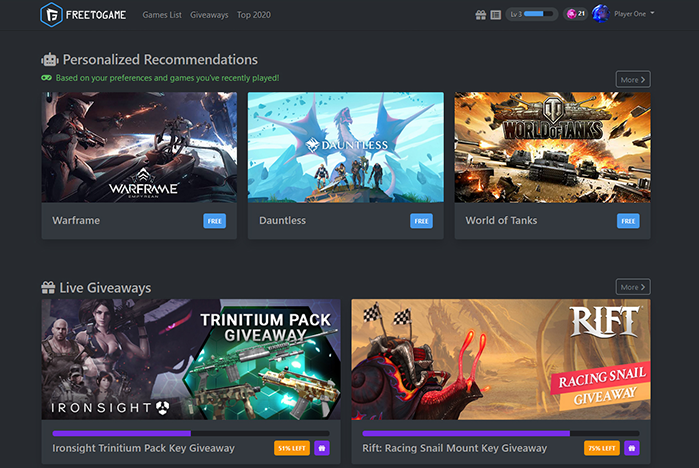
Task: Click the 51% LEFT badge
Action: click(x=292, y=448)
